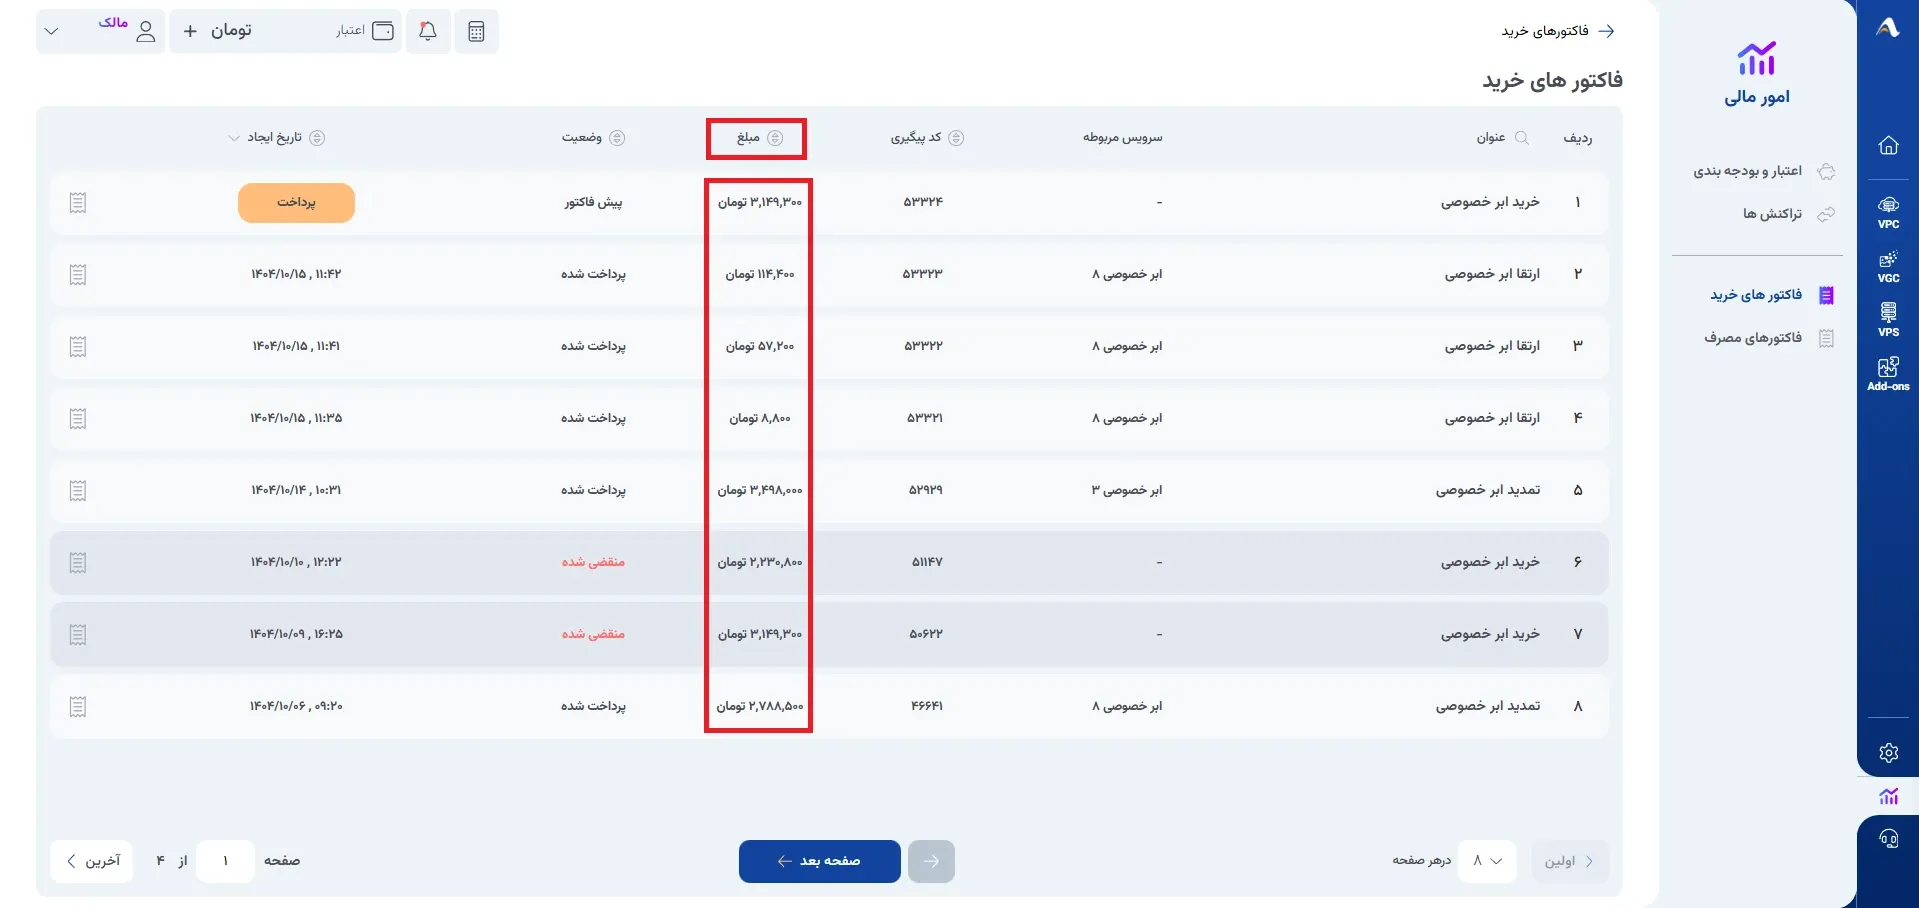Open the calculator icon in top bar
This screenshot has height=908, width=1919.
click(476, 31)
